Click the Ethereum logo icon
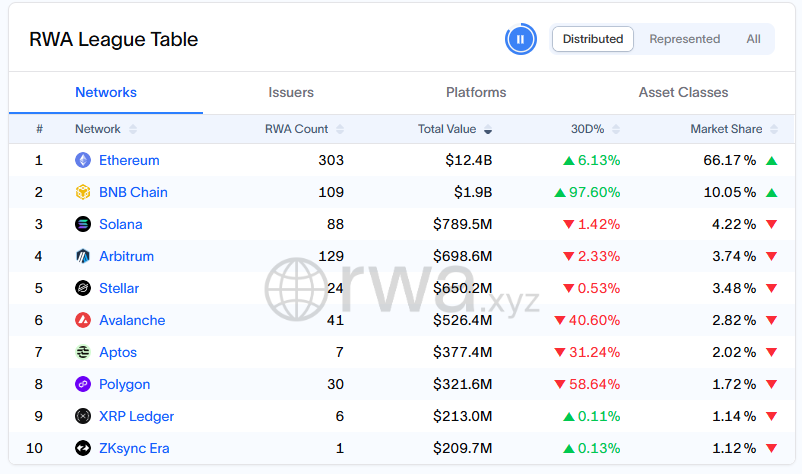Viewport: 802px width, 474px height. (83, 160)
